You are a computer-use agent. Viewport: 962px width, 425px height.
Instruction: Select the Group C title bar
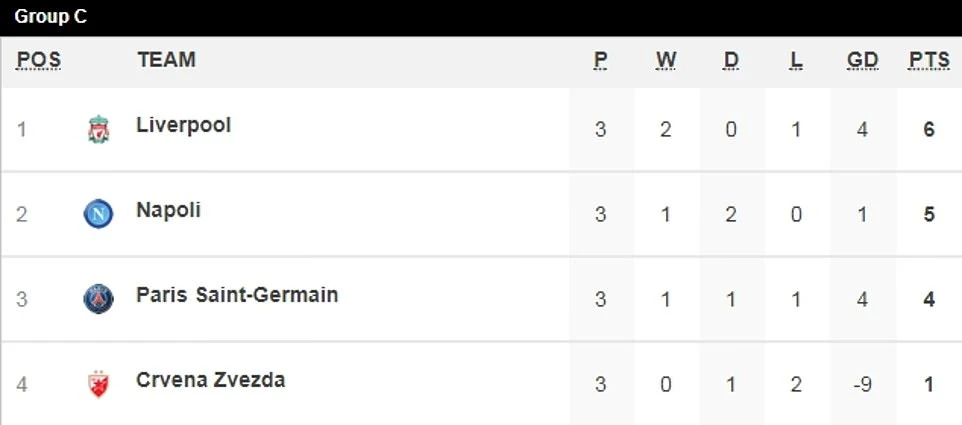pos(481,17)
